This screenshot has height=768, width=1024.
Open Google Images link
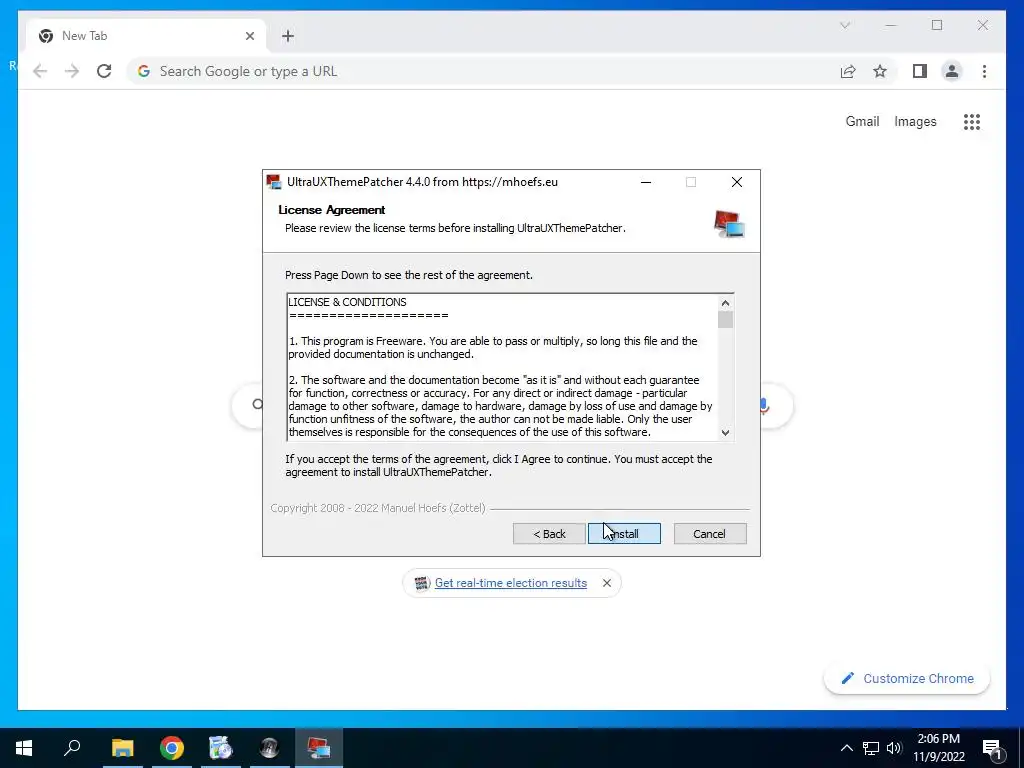pyautogui.click(x=915, y=121)
